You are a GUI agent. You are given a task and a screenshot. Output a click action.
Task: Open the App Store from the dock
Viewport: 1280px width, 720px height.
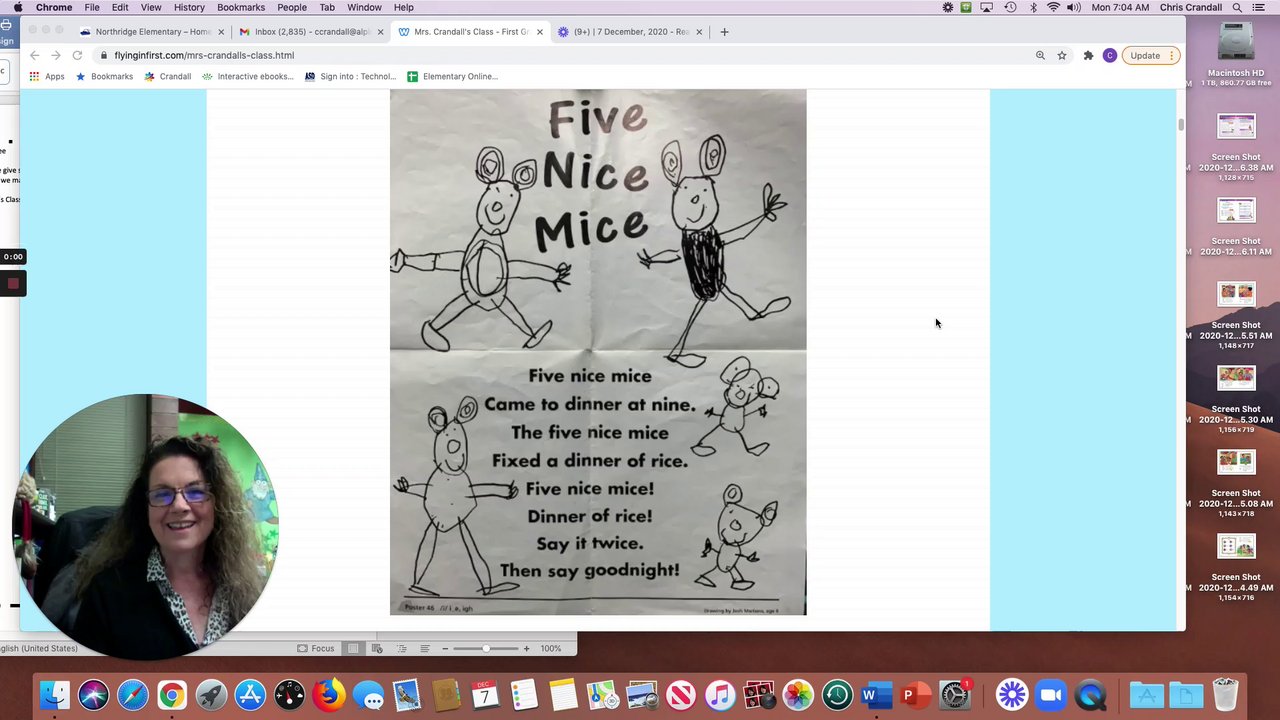tap(250, 694)
